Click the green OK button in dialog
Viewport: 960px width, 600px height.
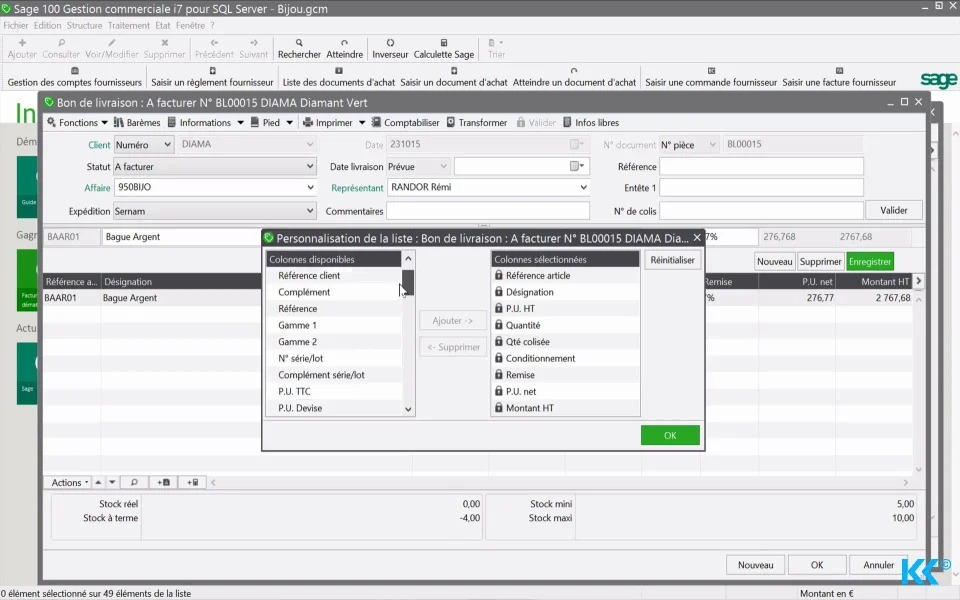pyautogui.click(x=670, y=435)
